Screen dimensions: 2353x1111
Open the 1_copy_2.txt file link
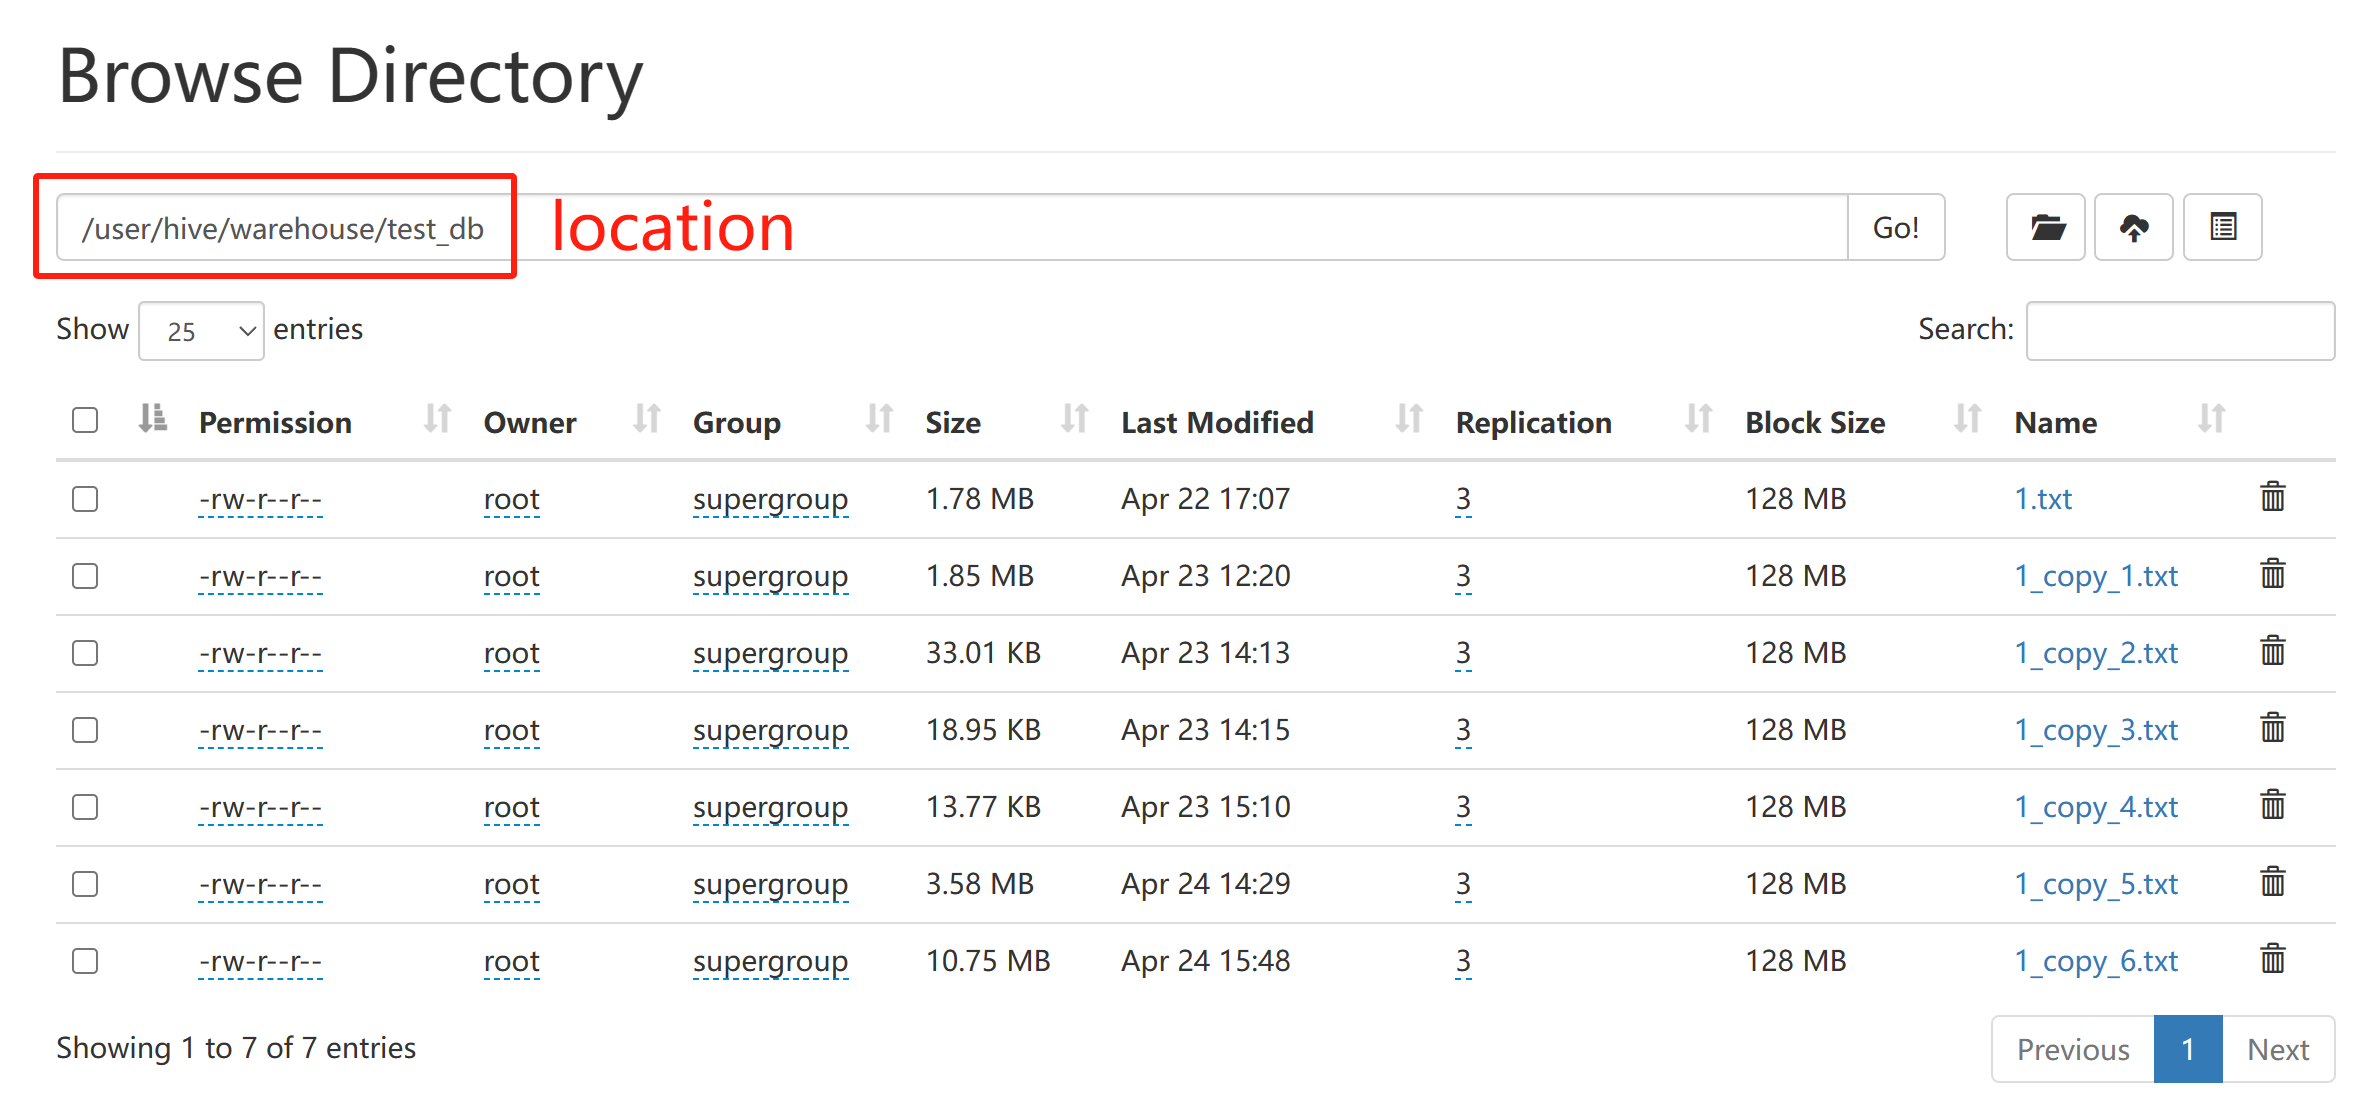pyautogui.click(x=2095, y=653)
